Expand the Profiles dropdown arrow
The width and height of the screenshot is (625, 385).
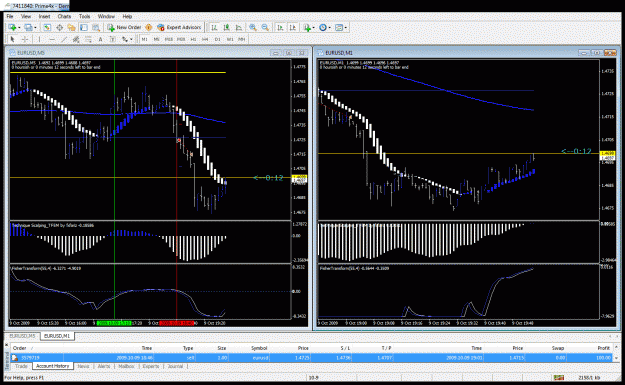pos(35,28)
